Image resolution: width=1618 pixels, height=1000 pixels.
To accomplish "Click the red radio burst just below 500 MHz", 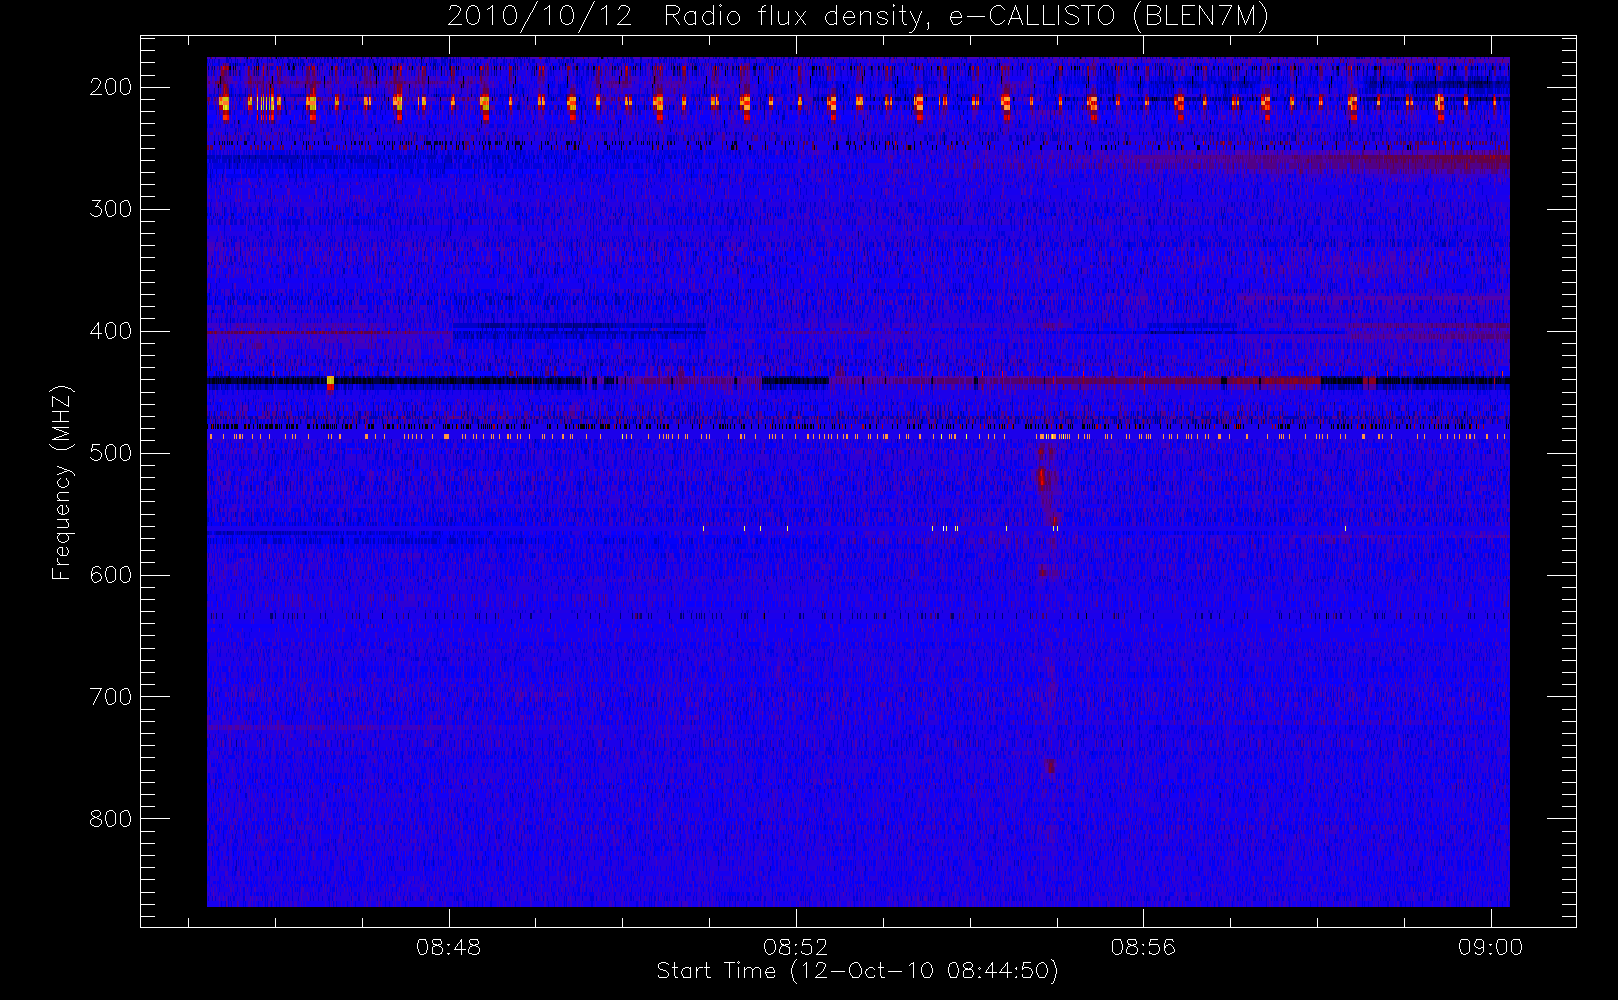I will tap(1042, 478).
